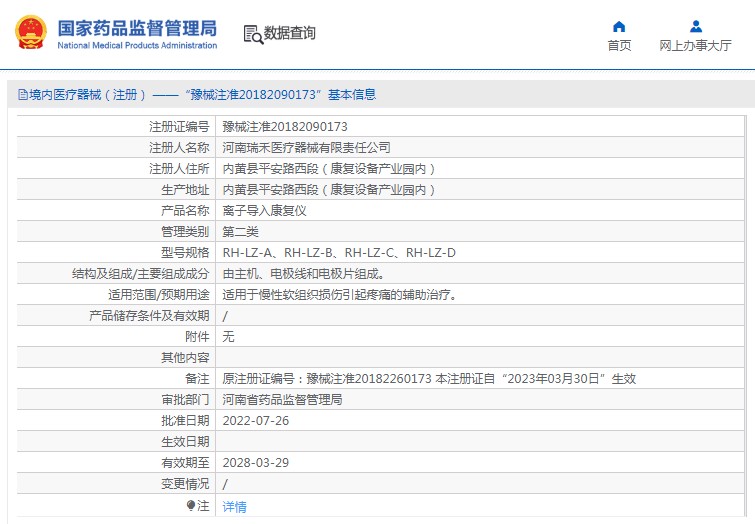Click 适用于慢性软组织损伤引起疼痛的辅助治疗 text
Image resolution: width=755 pixels, height=524 pixels.
coord(339,294)
